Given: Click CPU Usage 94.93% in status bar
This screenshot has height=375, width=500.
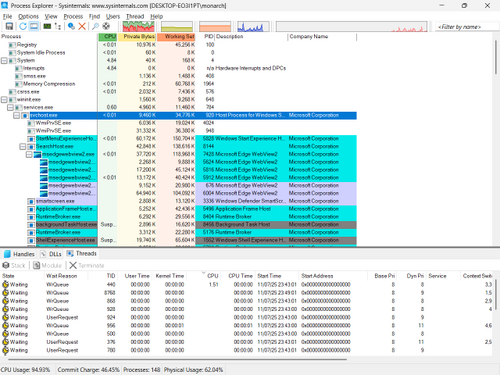Looking at the screenshot, I should [25, 370].
